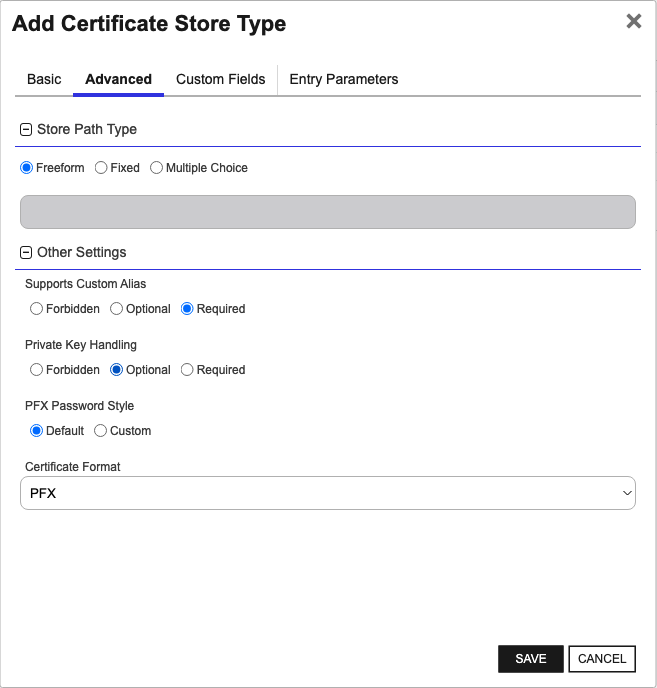Click the dialog title Add Certificate Store Type
The width and height of the screenshot is (657, 688).
(x=149, y=24)
